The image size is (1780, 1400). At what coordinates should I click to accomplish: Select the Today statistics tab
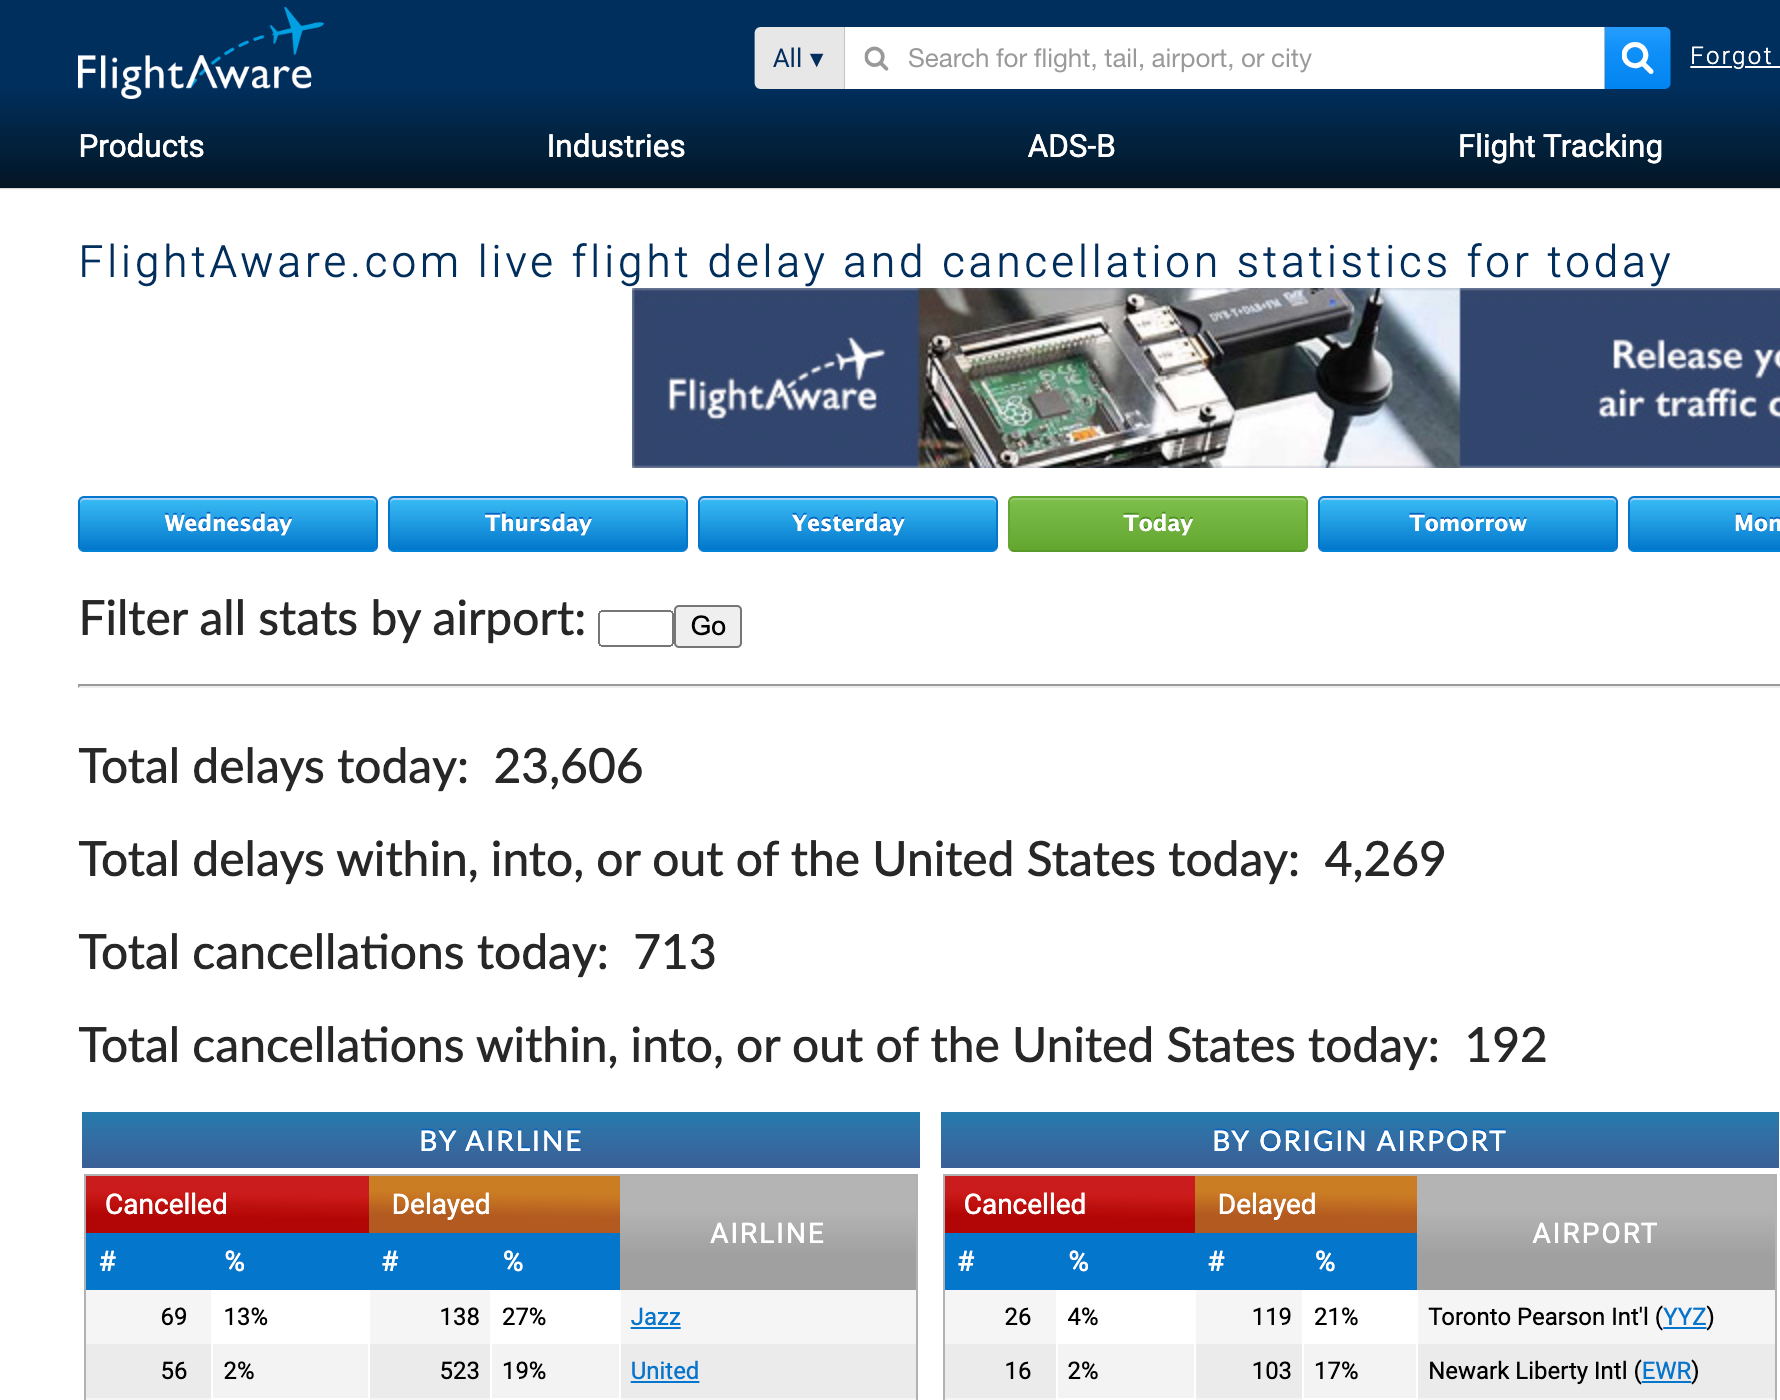tap(1157, 523)
